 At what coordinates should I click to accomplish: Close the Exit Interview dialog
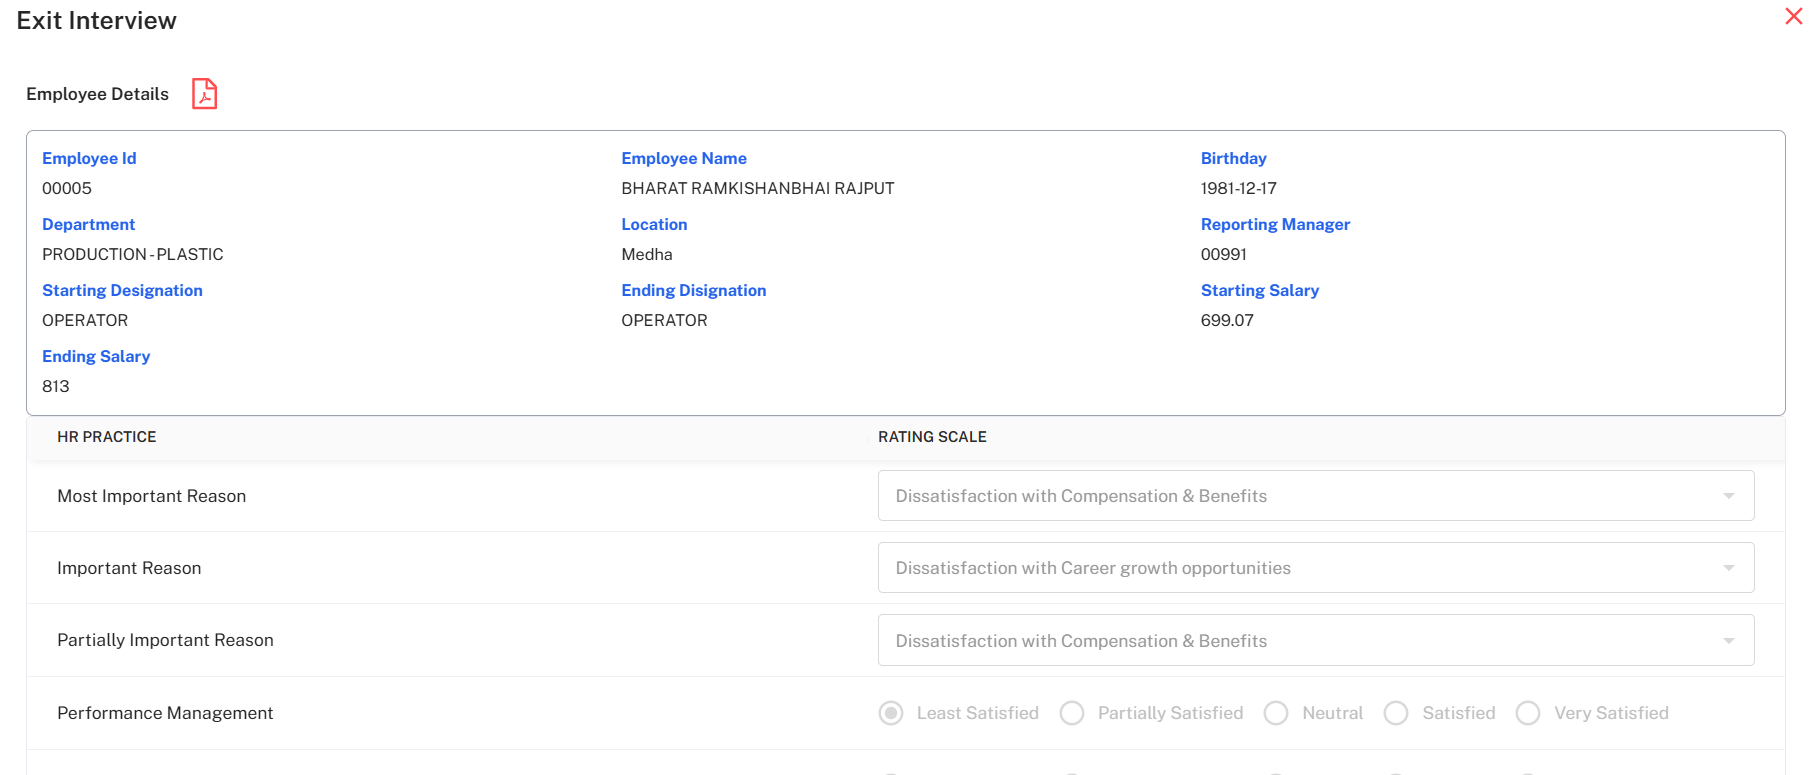pyautogui.click(x=1793, y=17)
